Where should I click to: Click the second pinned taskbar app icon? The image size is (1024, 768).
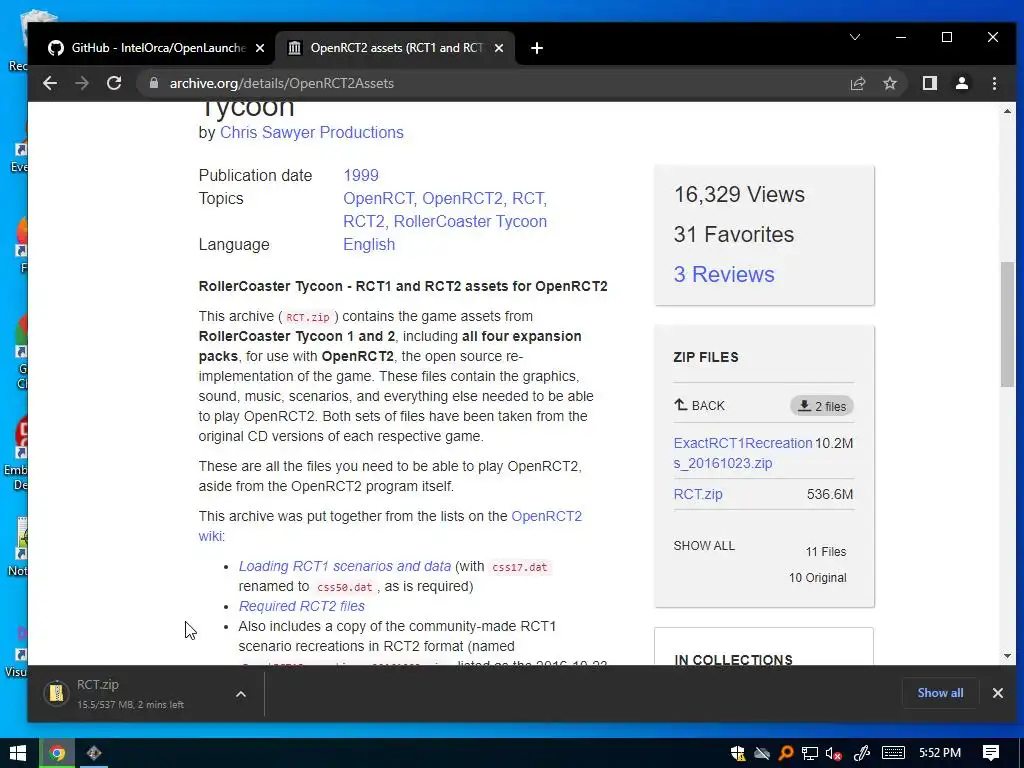93,753
